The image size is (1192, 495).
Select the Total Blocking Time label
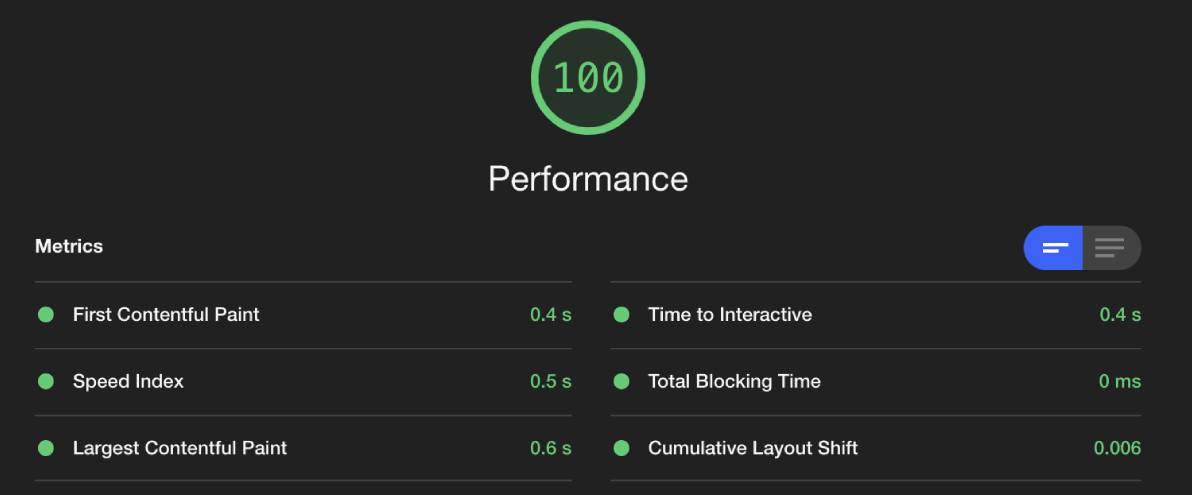pos(734,382)
